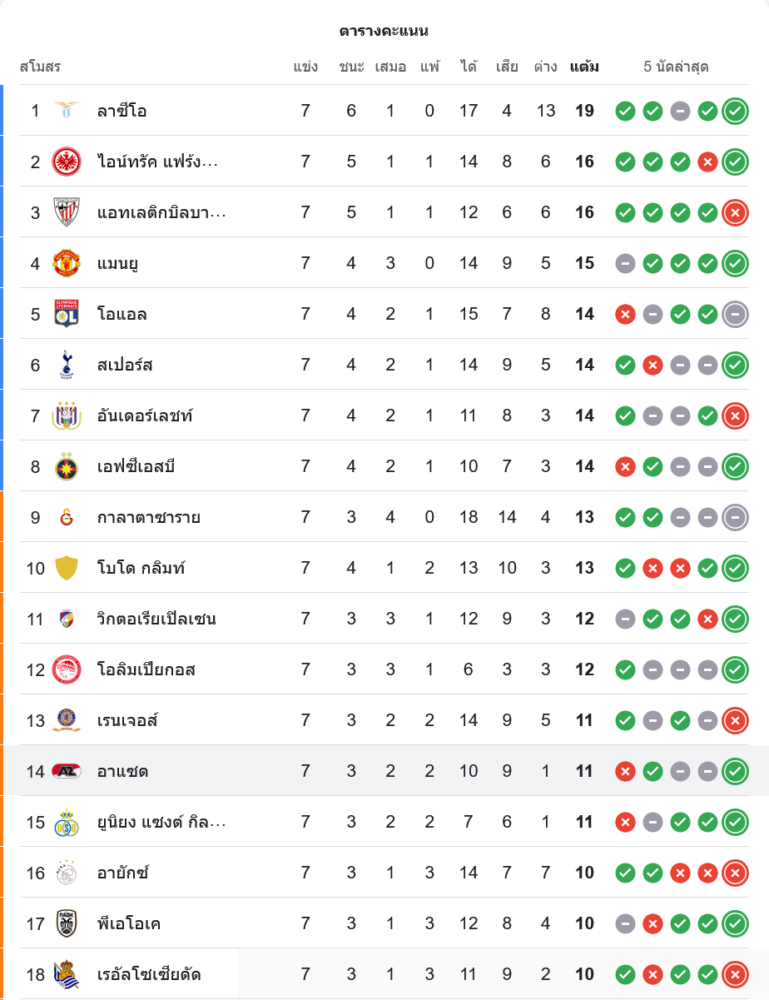Click the AZ Alkmaar logo icon
The height and width of the screenshot is (1000, 769).
[66, 771]
